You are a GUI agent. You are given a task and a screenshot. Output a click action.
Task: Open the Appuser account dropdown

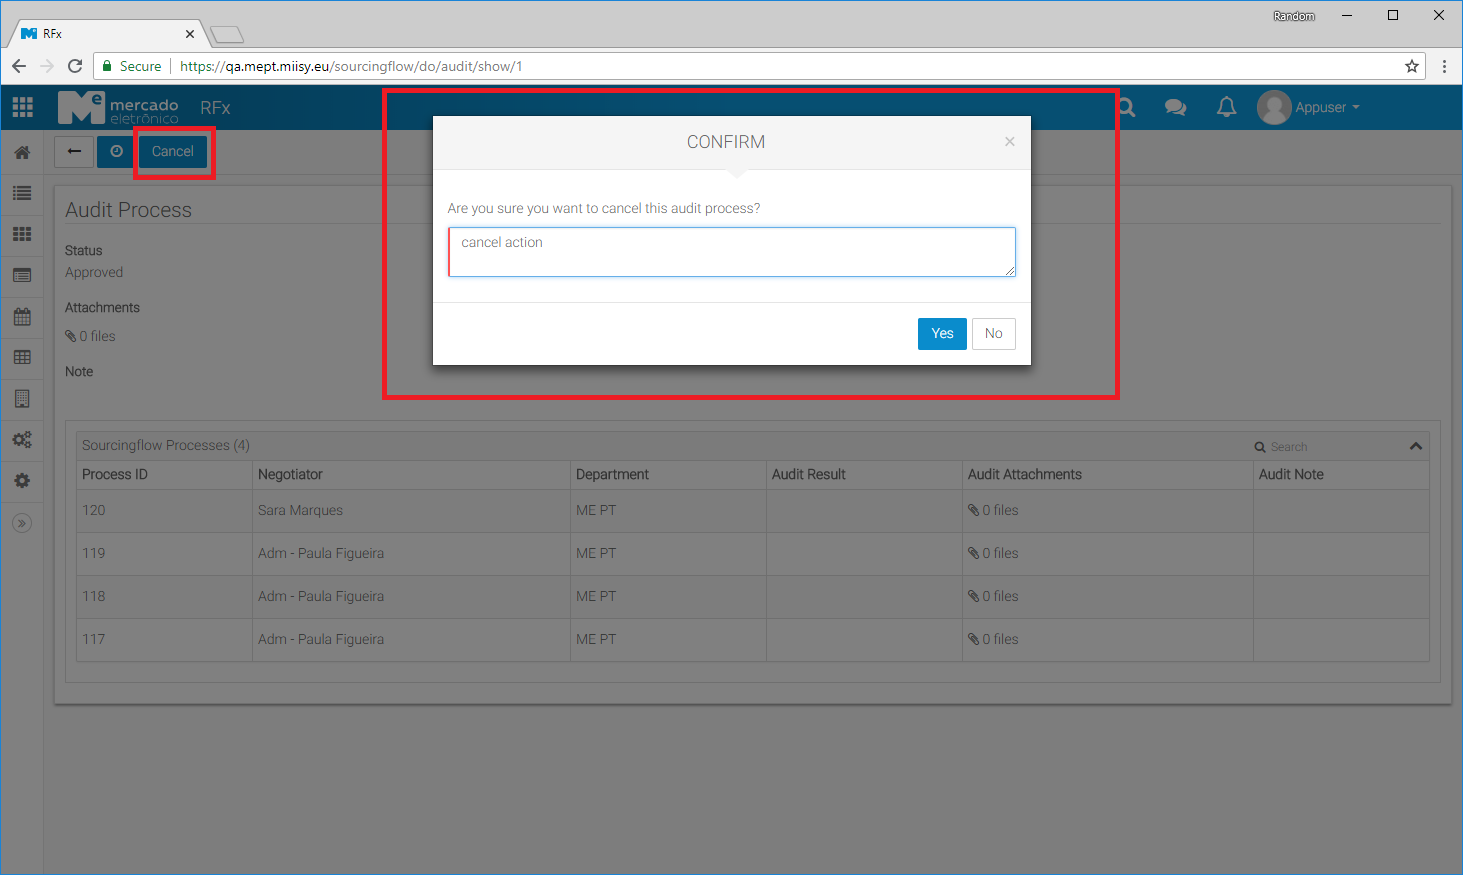(1310, 107)
